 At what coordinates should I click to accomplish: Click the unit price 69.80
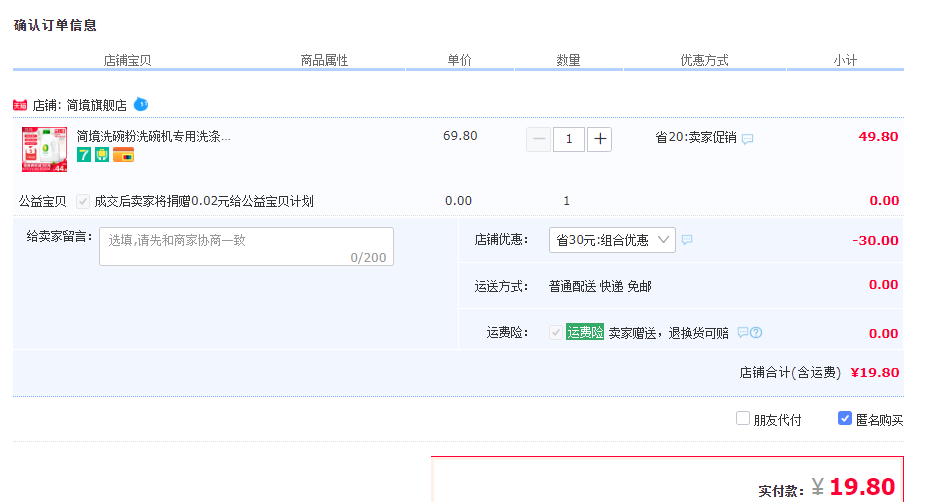460,136
